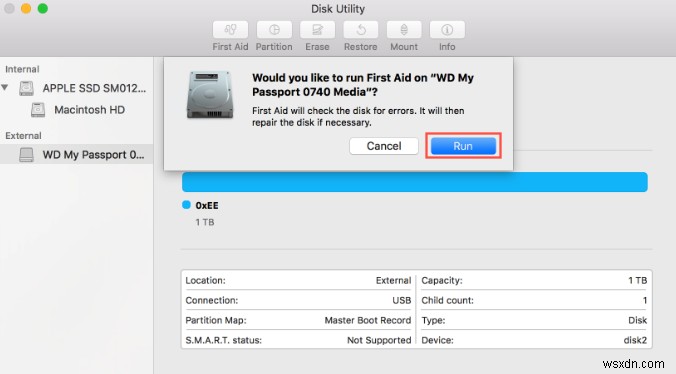Screen dimensions: 676x374
Task: Click the blue 0xEE legend dot
Action: click(x=186, y=205)
